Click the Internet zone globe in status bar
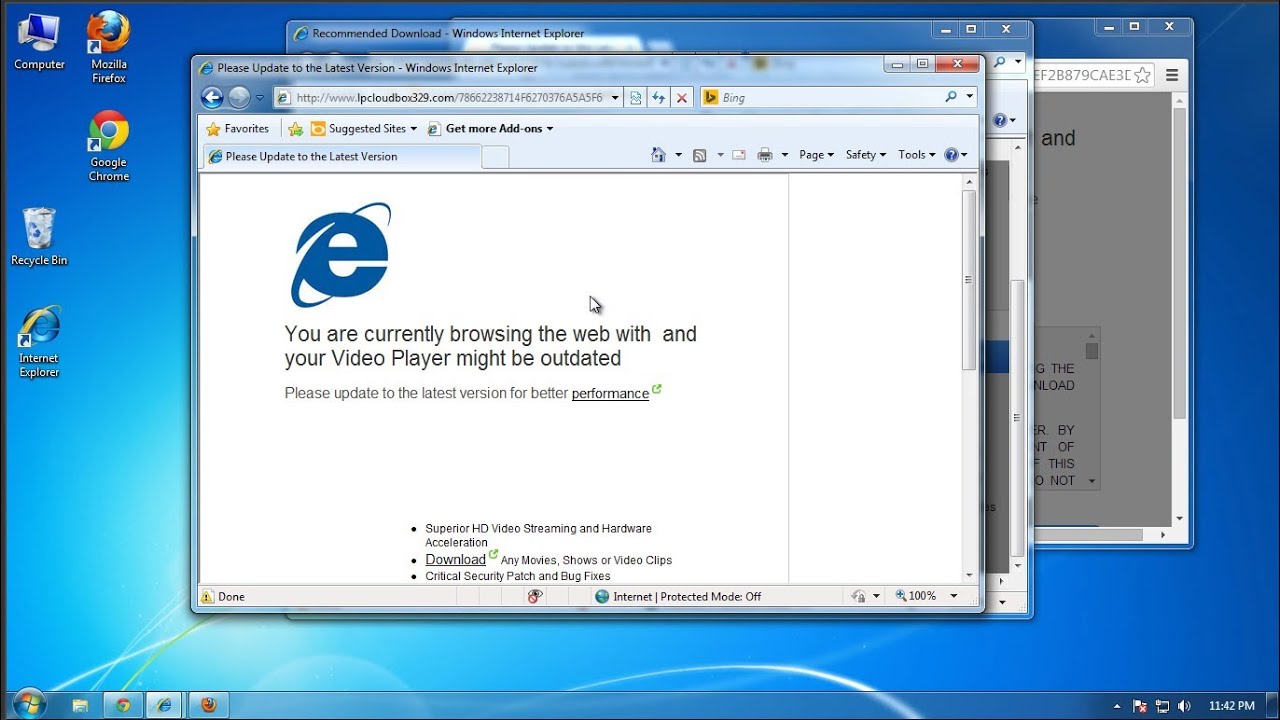This screenshot has width=1280, height=720. coord(602,596)
